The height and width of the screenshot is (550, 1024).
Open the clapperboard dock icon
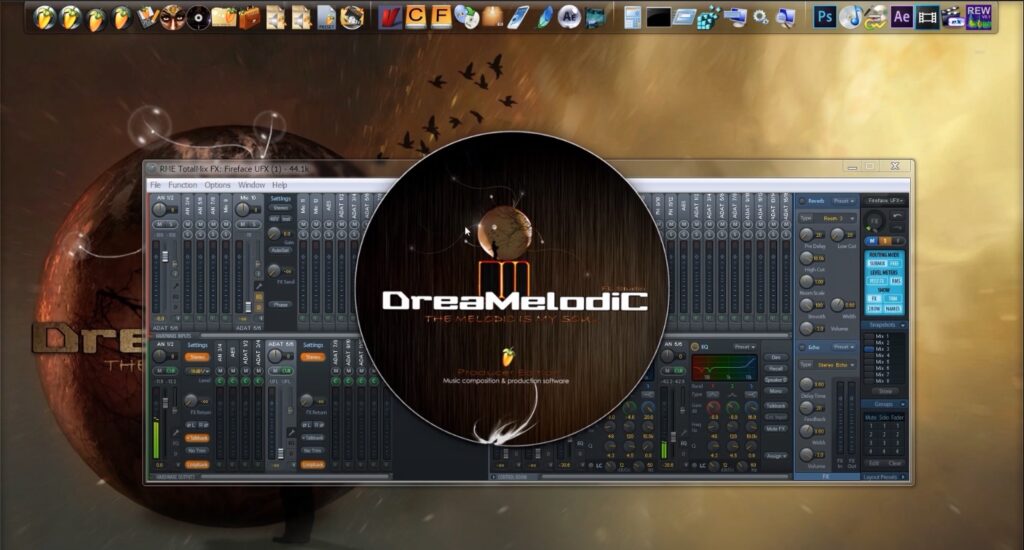pos(953,18)
